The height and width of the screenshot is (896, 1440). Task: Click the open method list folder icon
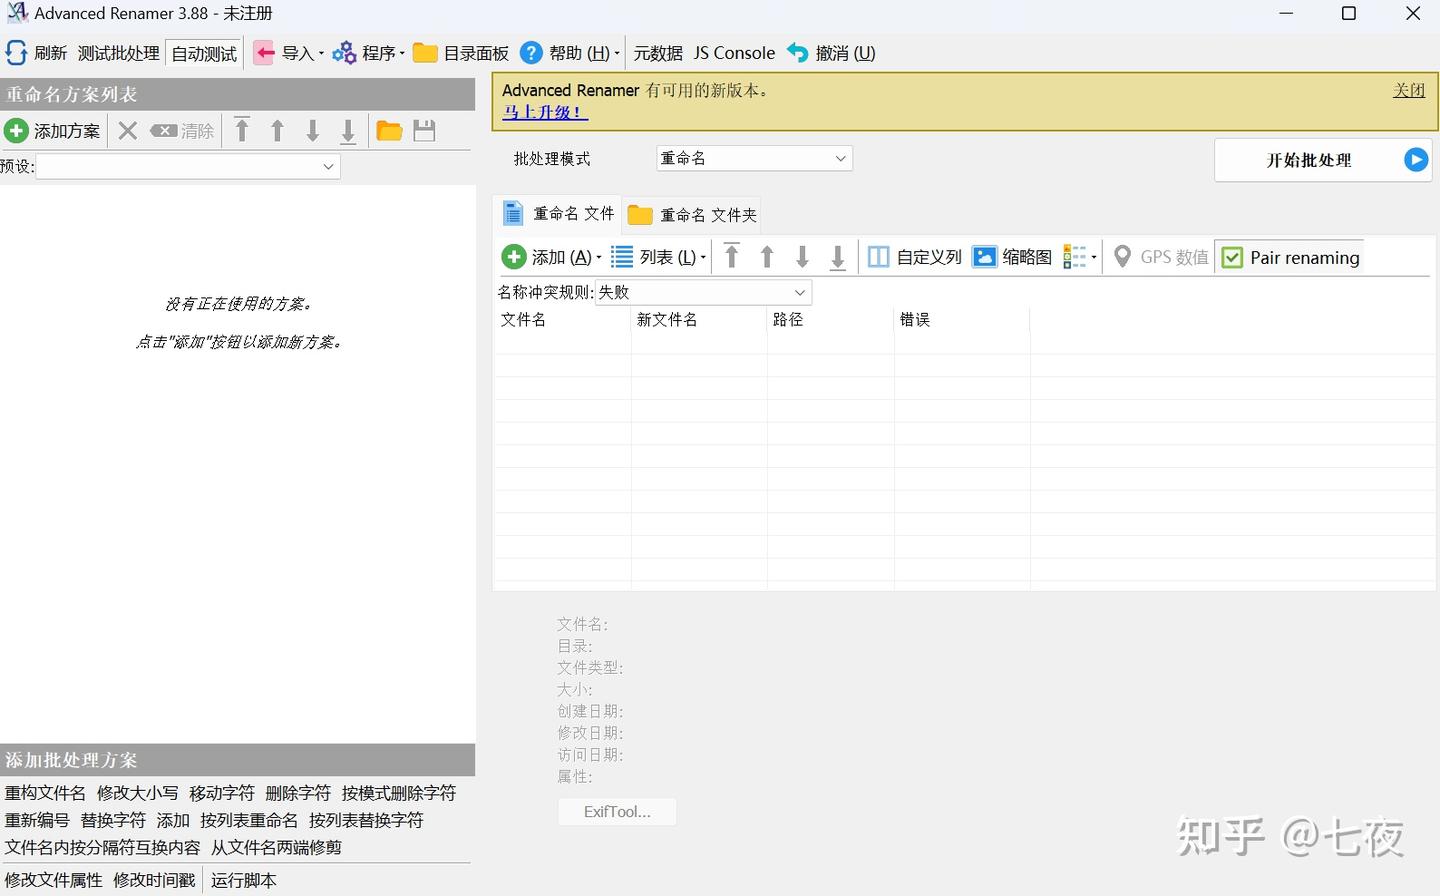point(389,131)
